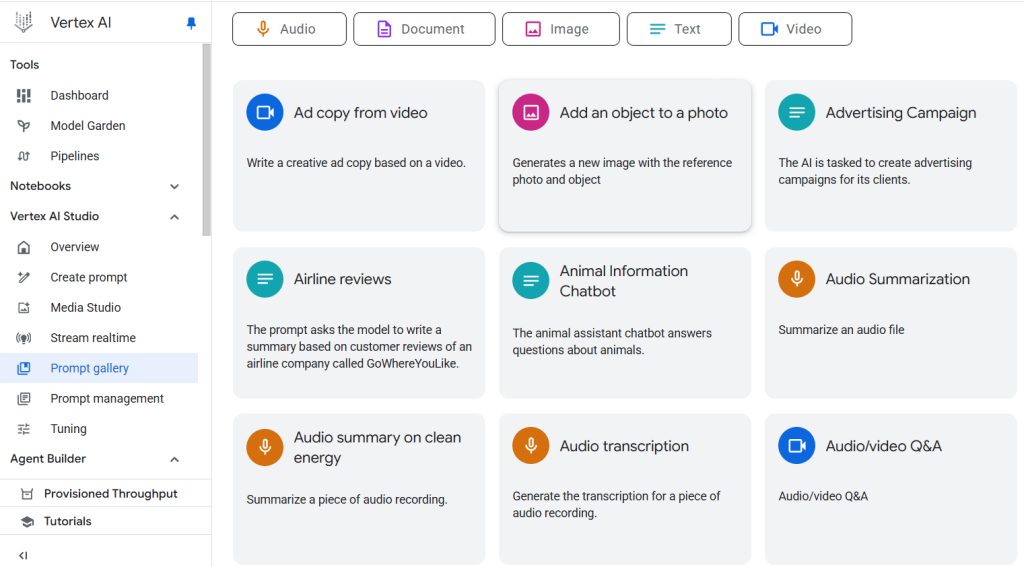Click the Tuning sliders icon
This screenshot has width=1024, height=567.
coord(24,429)
